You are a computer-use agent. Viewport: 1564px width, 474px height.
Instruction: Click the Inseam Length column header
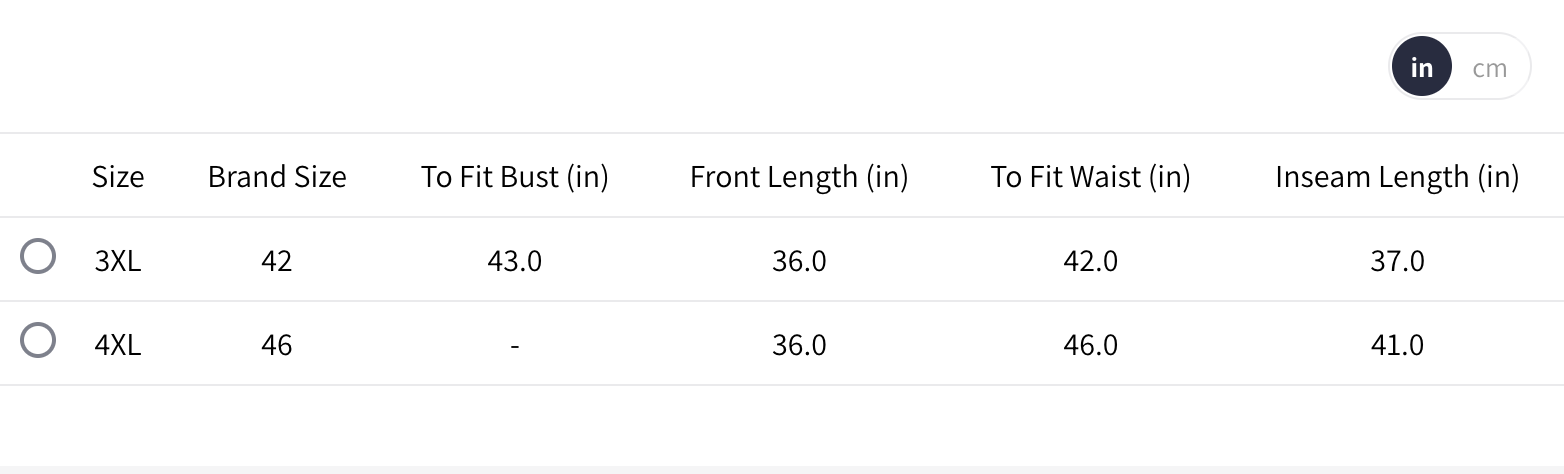(1397, 177)
